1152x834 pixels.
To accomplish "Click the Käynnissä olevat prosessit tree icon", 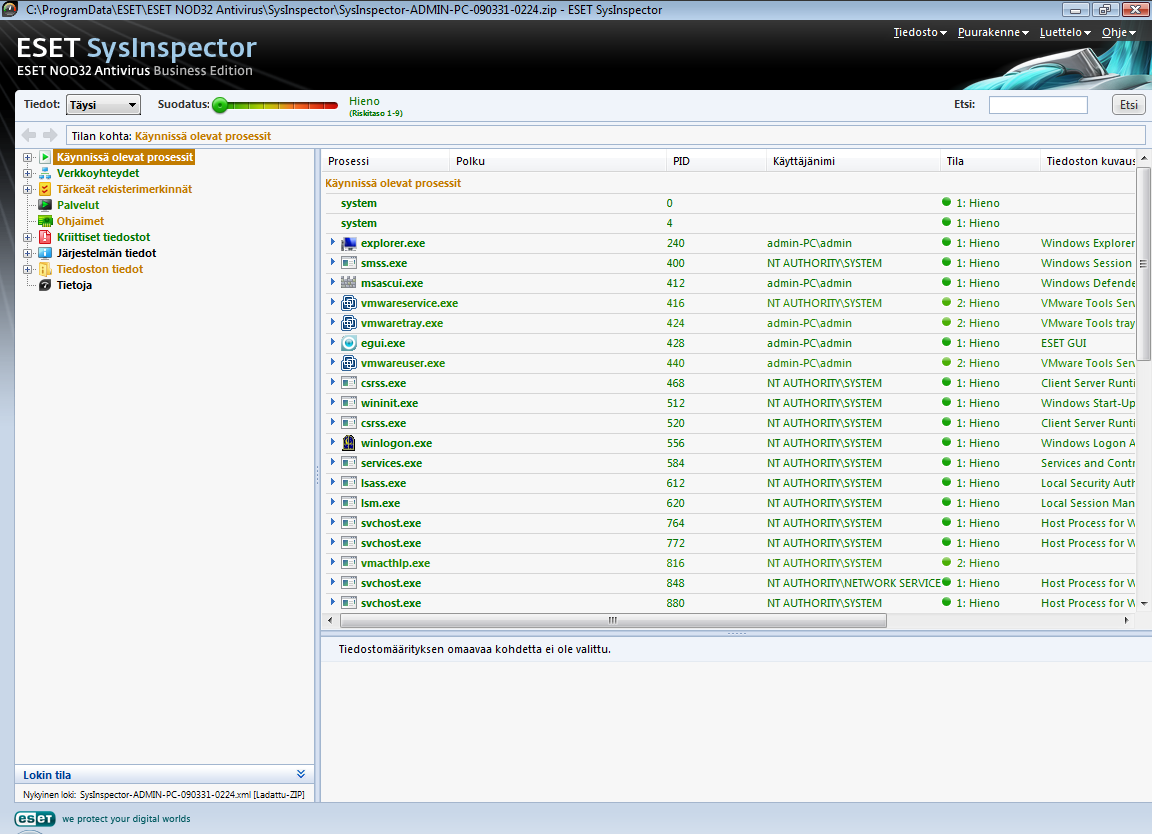I will 45,157.
